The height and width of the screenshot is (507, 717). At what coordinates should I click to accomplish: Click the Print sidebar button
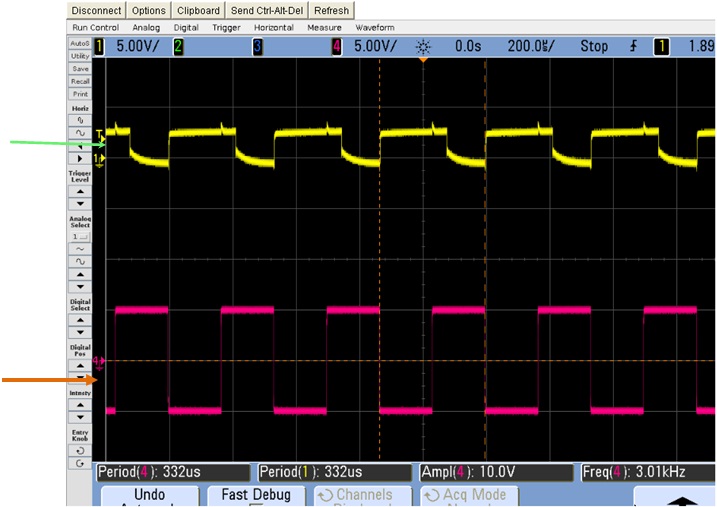(80, 94)
